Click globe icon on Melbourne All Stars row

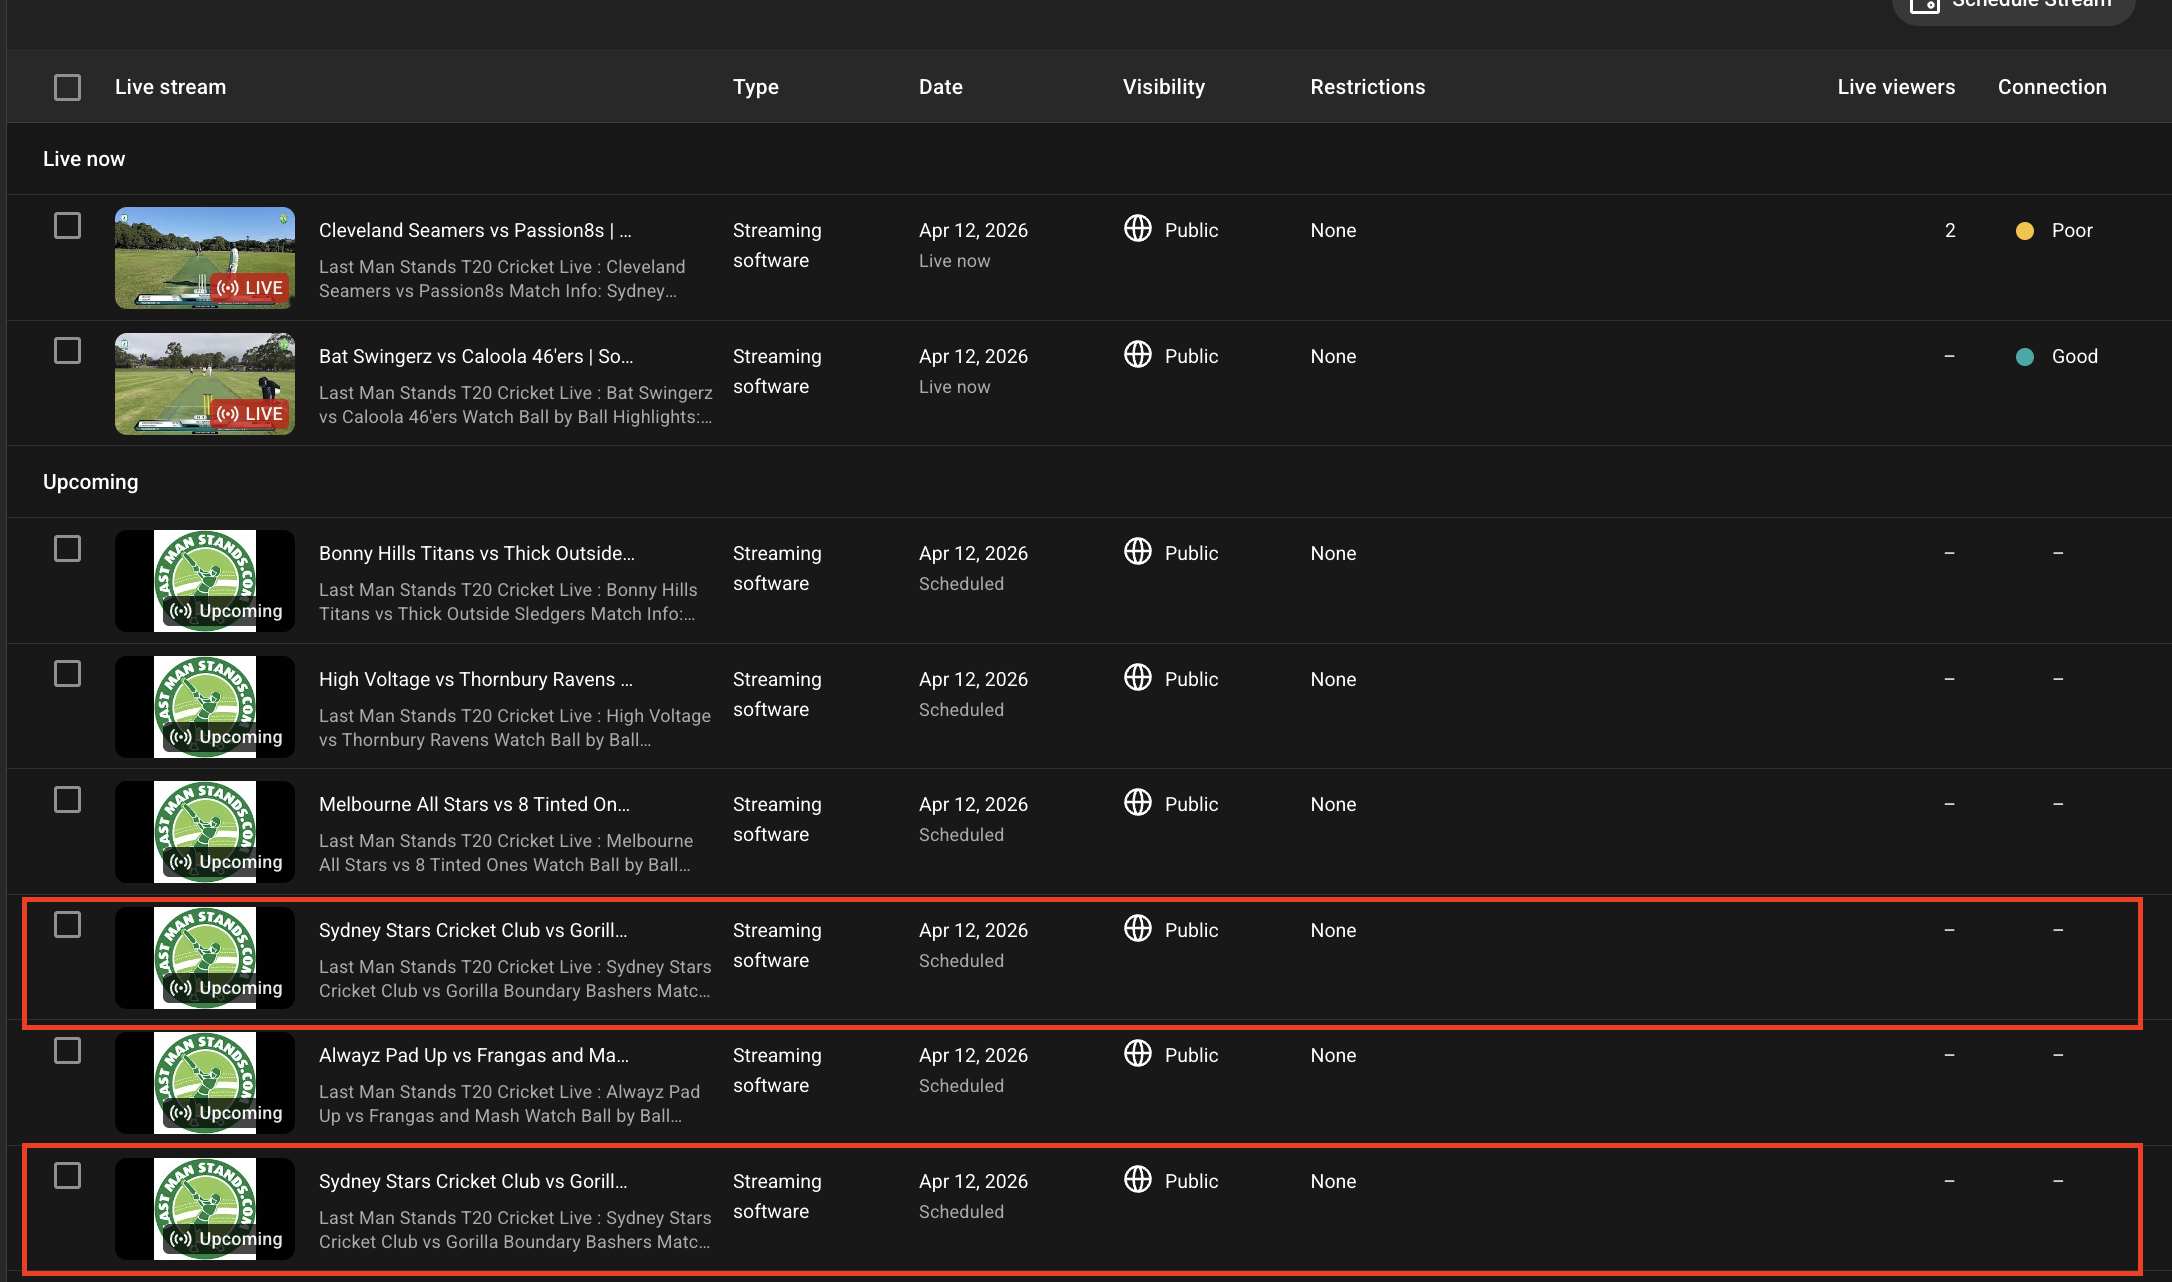(1137, 803)
